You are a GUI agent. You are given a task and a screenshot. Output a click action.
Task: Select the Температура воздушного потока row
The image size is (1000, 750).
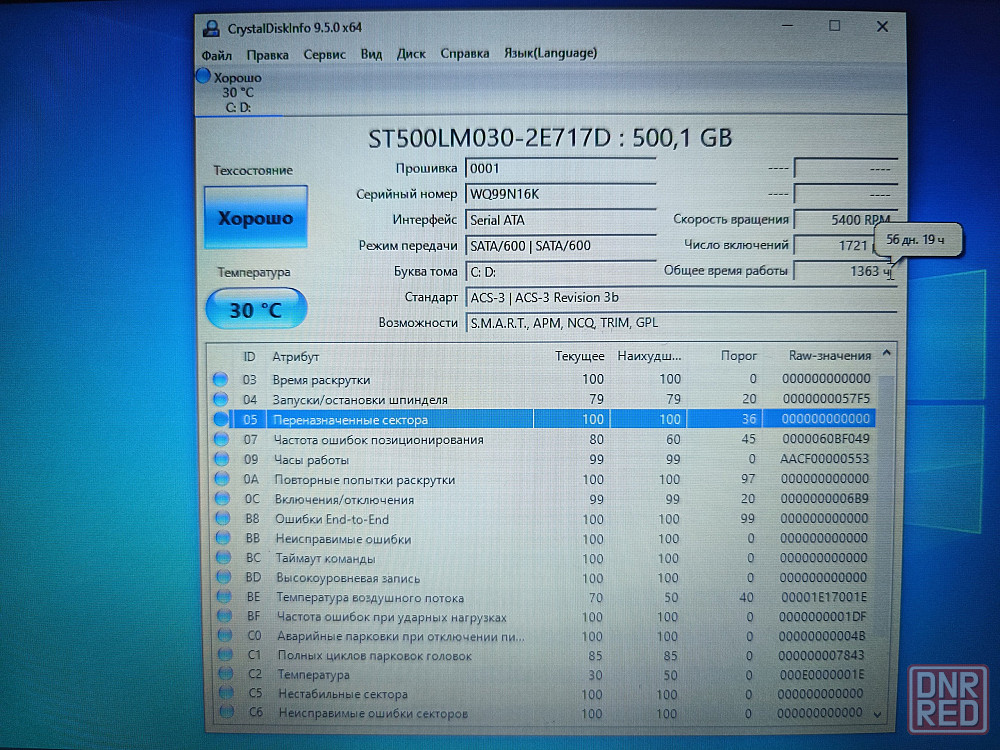click(543, 598)
